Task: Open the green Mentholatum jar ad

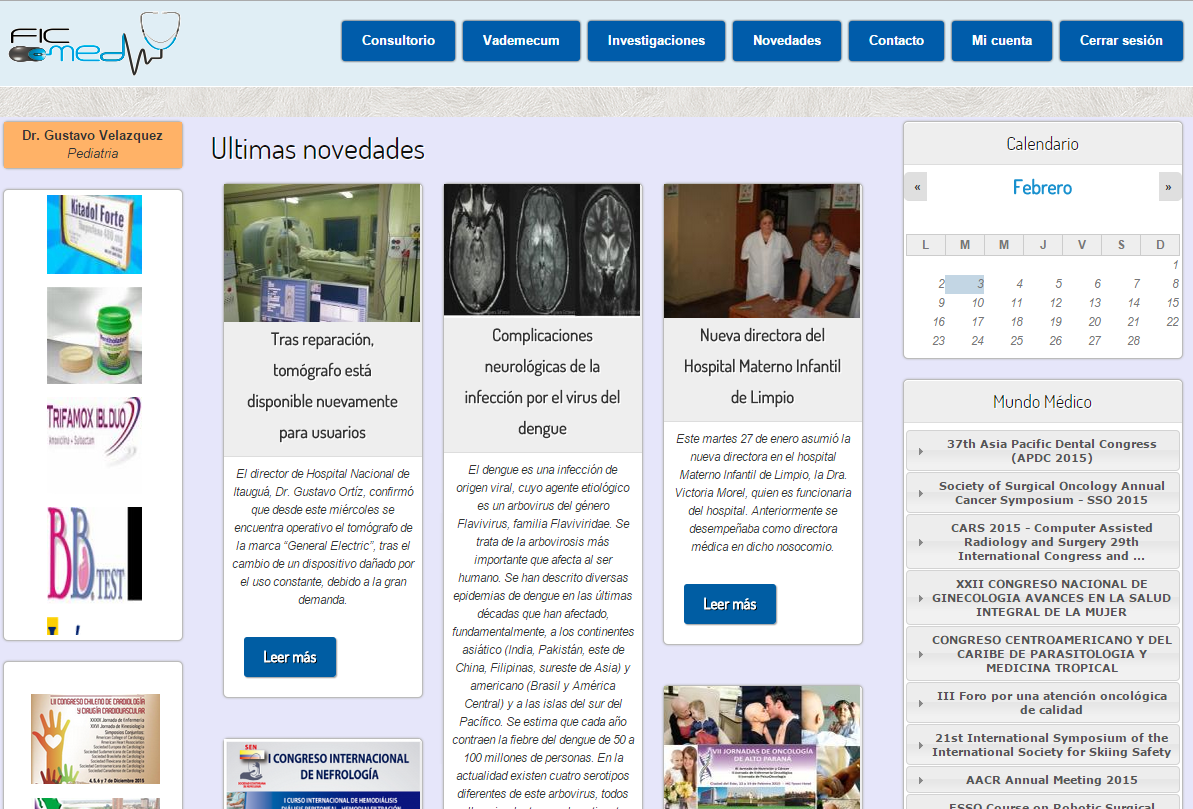Action: (x=94, y=335)
